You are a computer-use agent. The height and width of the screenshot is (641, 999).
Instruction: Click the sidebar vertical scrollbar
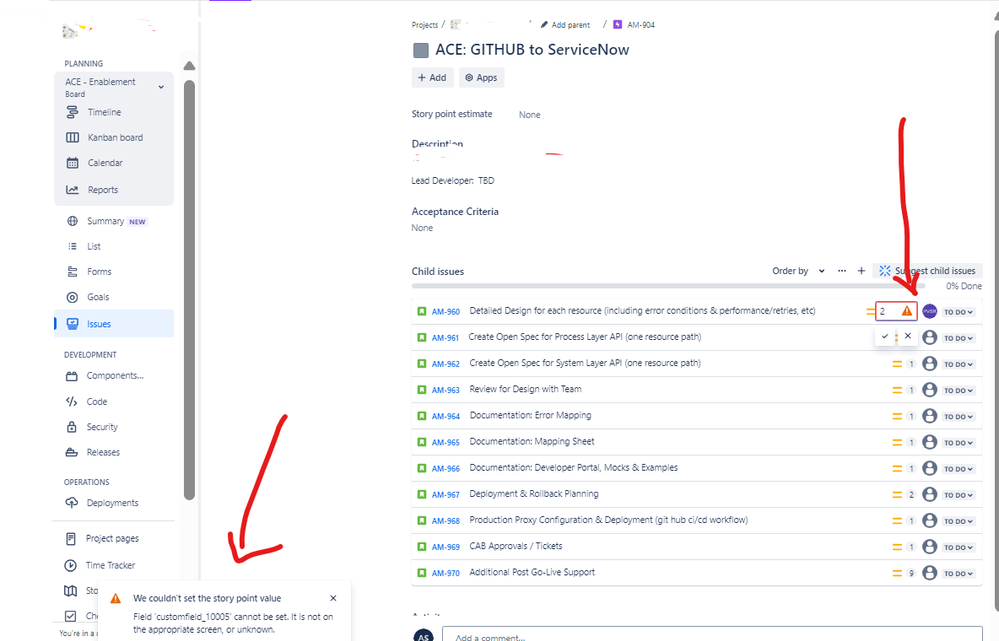[x=189, y=290]
